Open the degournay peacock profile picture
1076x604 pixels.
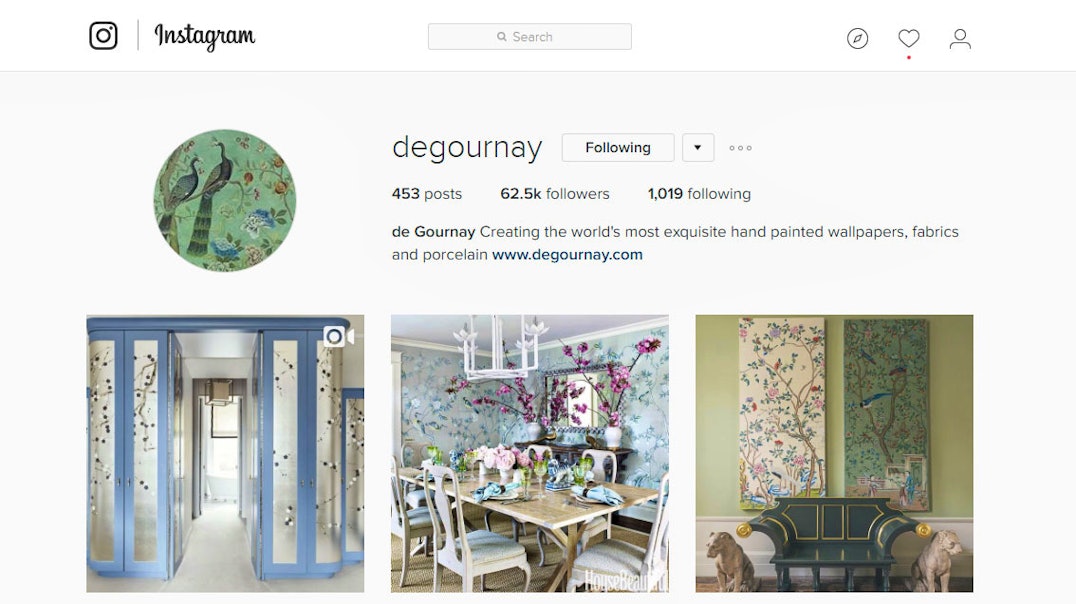tap(224, 200)
